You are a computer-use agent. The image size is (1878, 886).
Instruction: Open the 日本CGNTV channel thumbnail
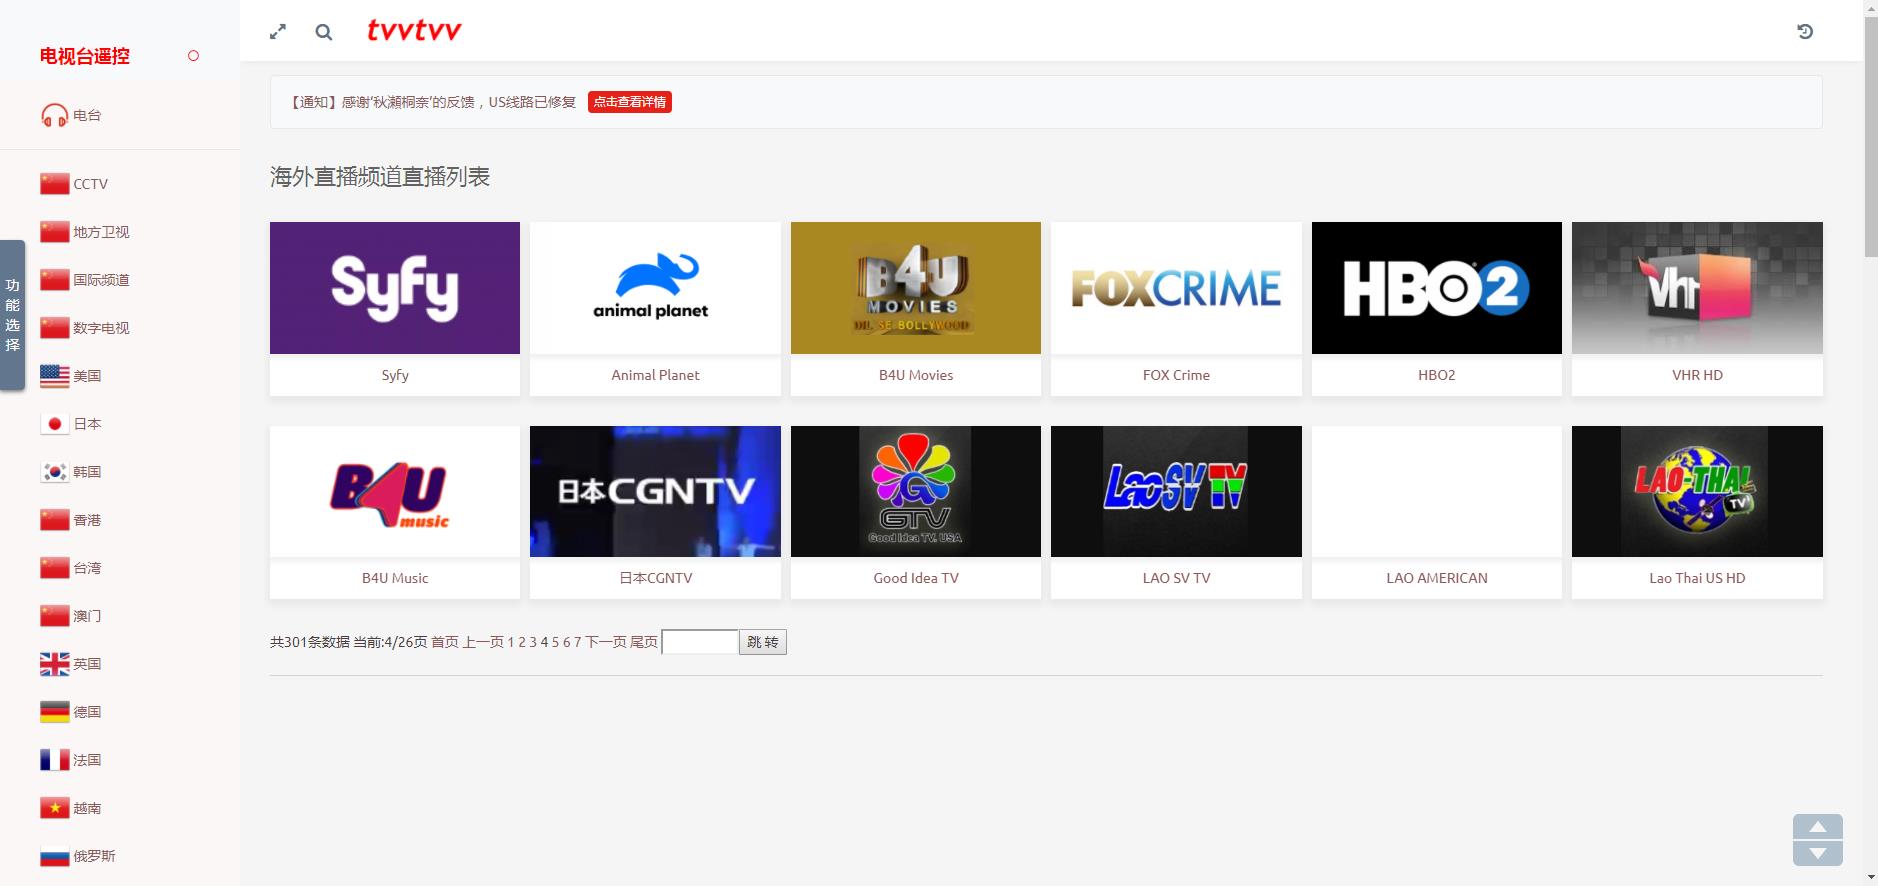pos(655,491)
